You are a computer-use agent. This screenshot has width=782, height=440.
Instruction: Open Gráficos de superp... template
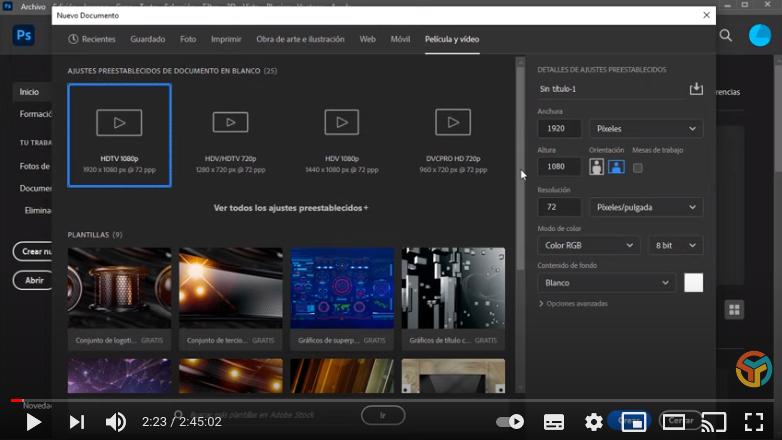click(342, 298)
